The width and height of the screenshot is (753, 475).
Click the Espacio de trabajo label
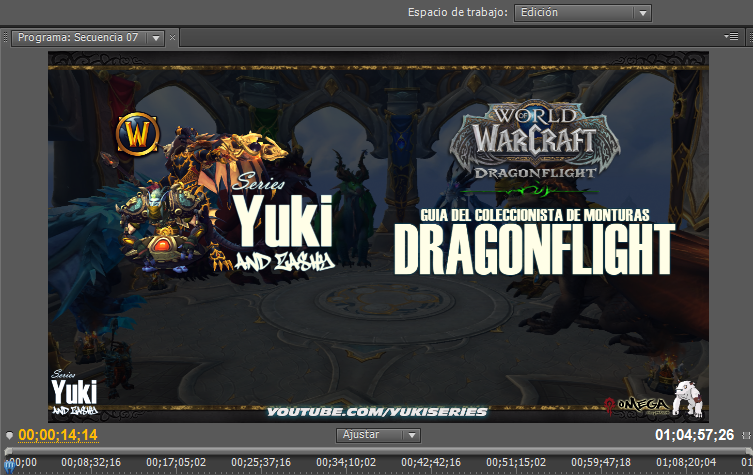coord(457,12)
